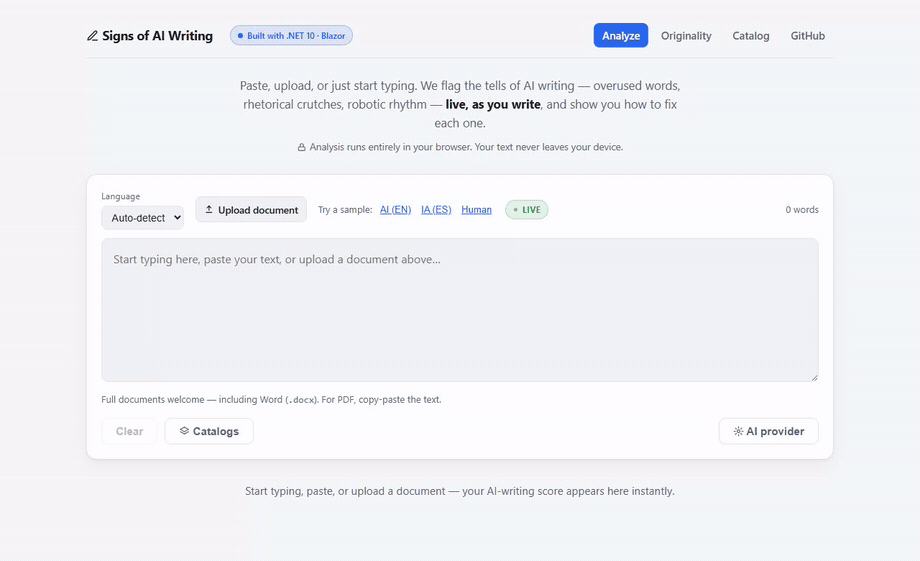Click the 'Analysis runs entirely in your browser' notice
Image resolution: width=920 pixels, height=561 pixels.
pos(466,147)
